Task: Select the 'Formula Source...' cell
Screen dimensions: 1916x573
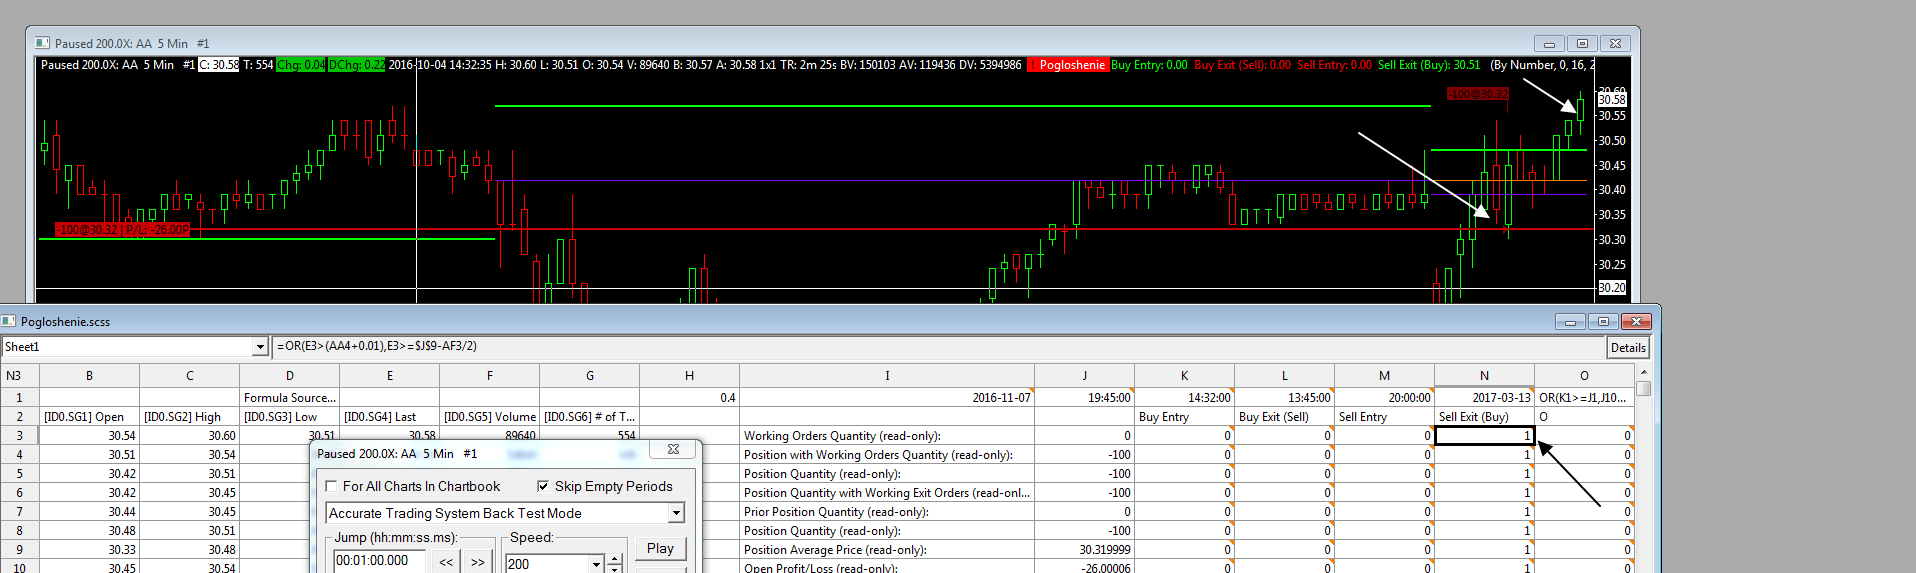Action: [x=289, y=398]
